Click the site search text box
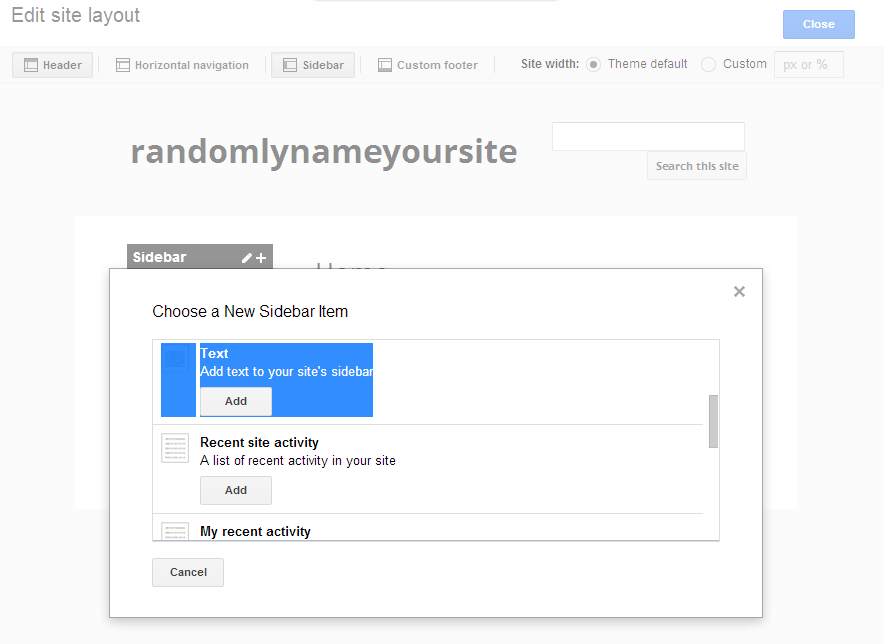This screenshot has width=884, height=644. (x=648, y=136)
